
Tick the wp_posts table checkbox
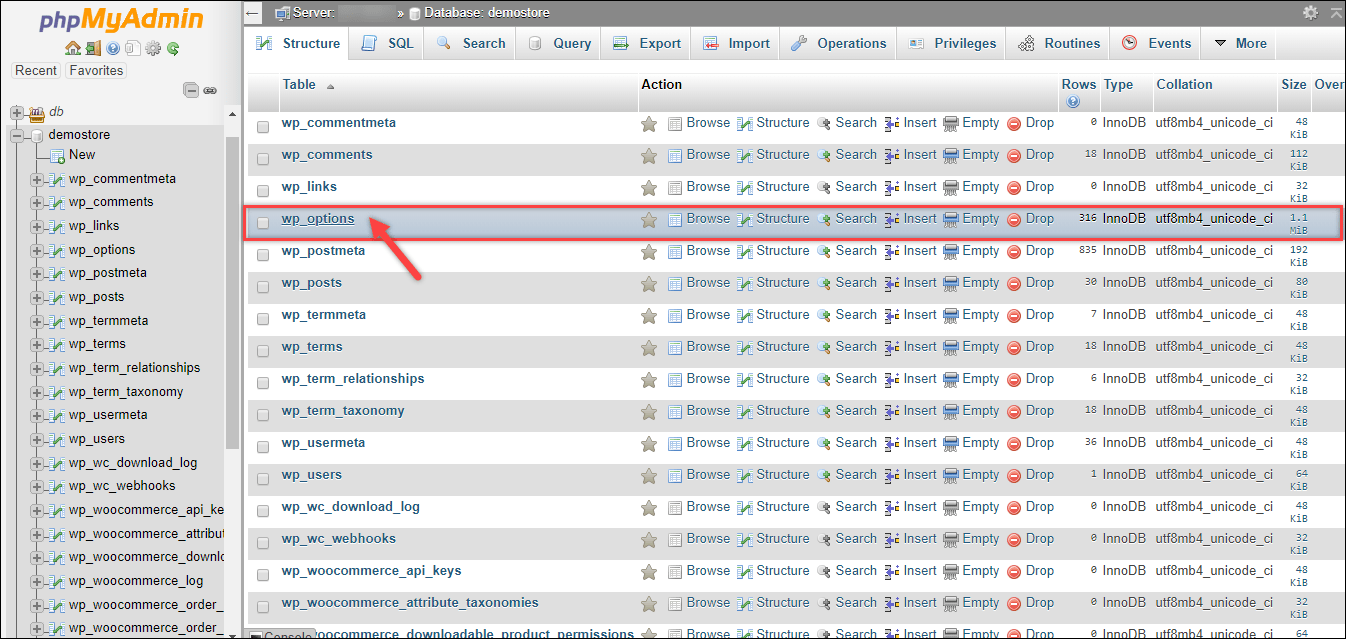[x=263, y=287]
